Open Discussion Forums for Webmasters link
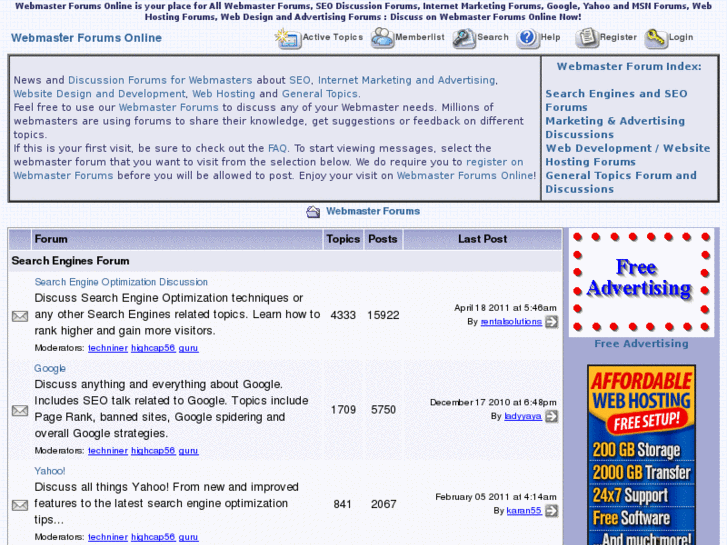The image size is (727, 545). pos(160,80)
